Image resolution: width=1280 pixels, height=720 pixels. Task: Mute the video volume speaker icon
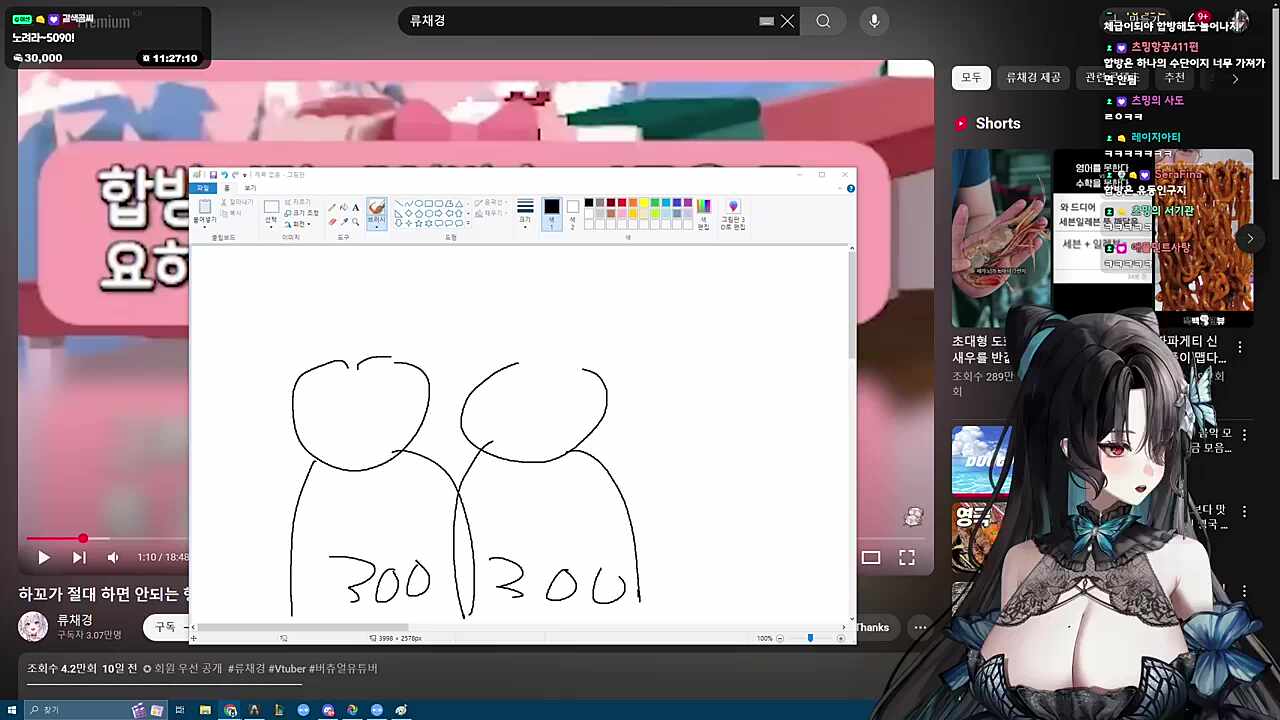click(x=113, y=558)
